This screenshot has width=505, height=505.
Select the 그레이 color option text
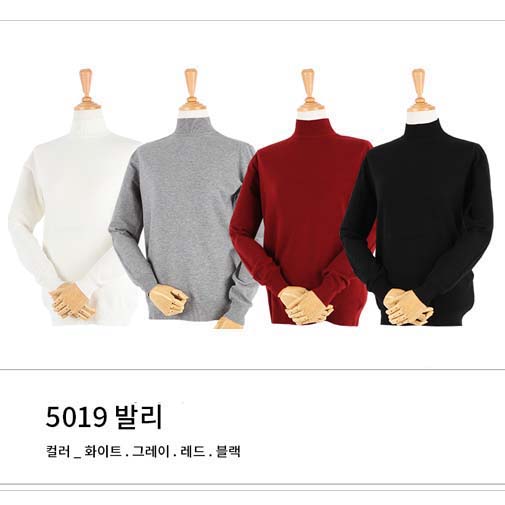[x=151, y=451]
